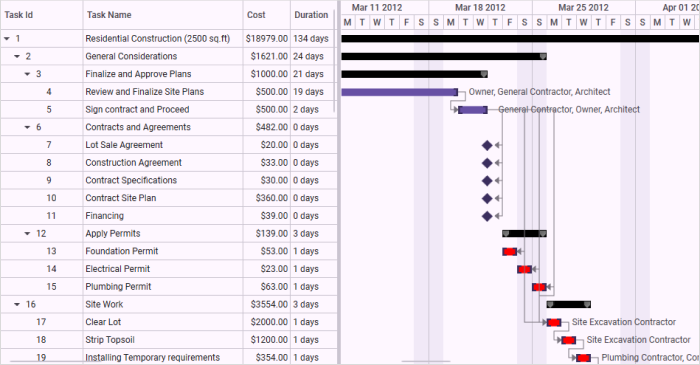
Task: Collapse task 2 General Considerations
Action: [x=17, y=56]
